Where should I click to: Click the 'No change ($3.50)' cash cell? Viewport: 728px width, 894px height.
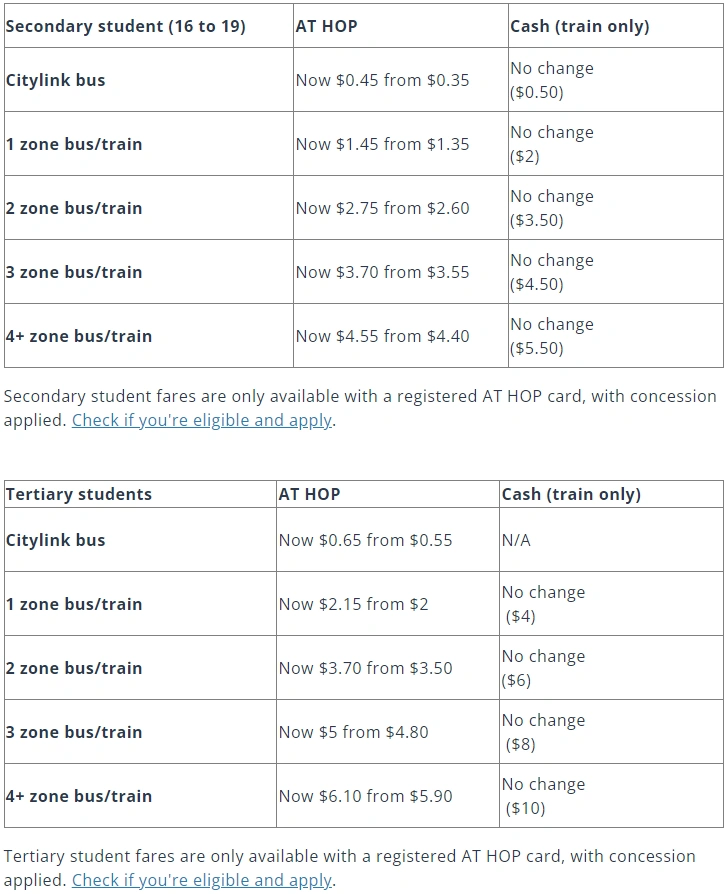point(552,208)
